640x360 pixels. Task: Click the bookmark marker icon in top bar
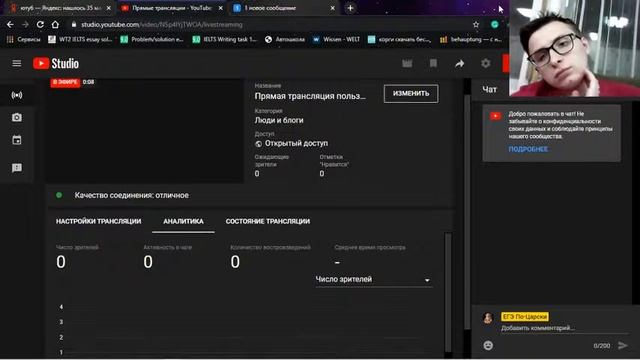[x=433, y=63]
